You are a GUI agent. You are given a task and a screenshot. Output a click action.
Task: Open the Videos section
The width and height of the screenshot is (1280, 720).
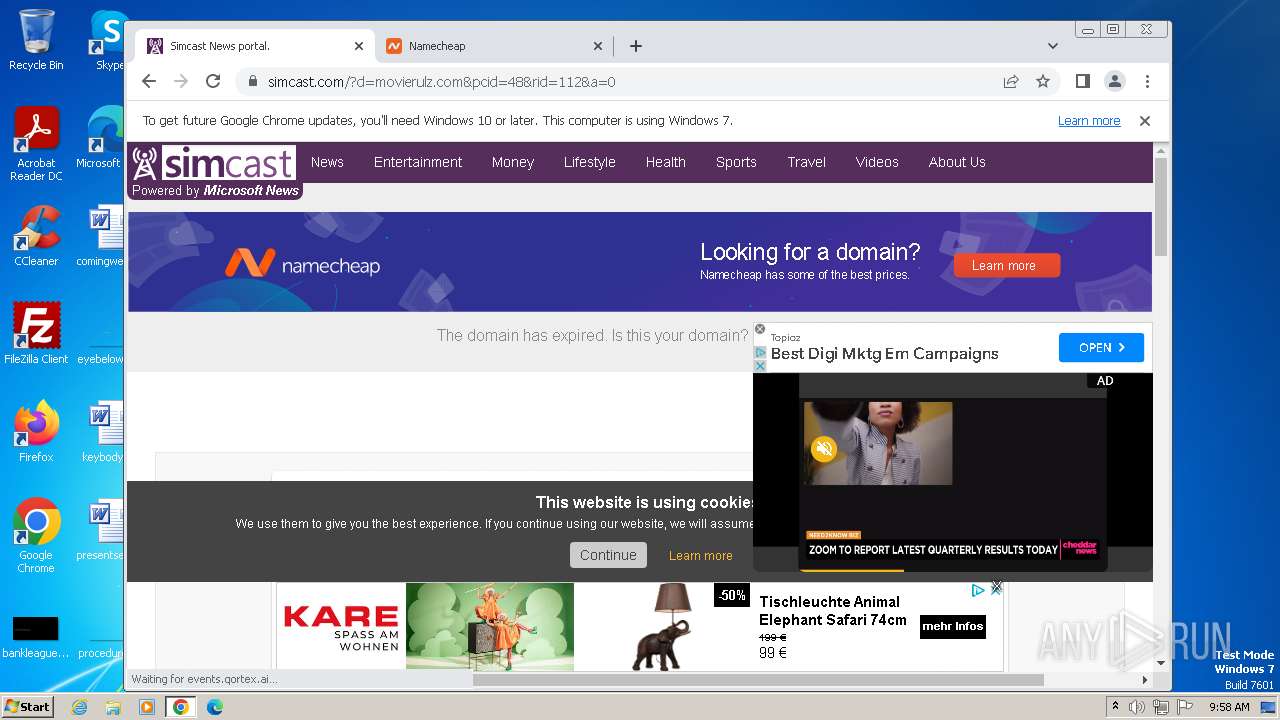877,162
